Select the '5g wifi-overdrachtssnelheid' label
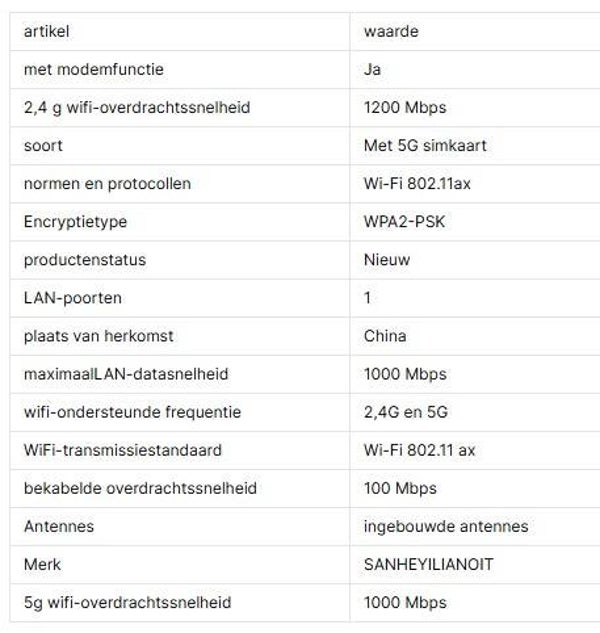This screenshot has width=600, height=633. click(x=127, y=602)
